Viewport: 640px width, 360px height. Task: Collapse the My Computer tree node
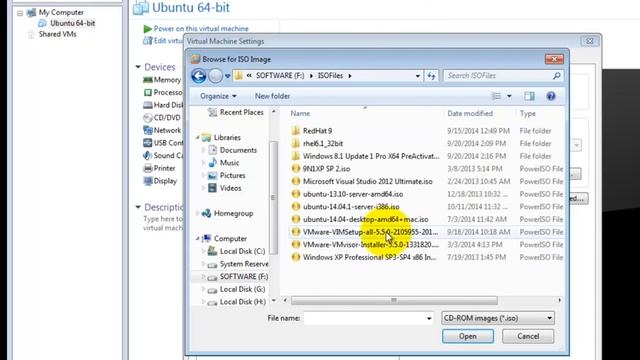[20, 13]
